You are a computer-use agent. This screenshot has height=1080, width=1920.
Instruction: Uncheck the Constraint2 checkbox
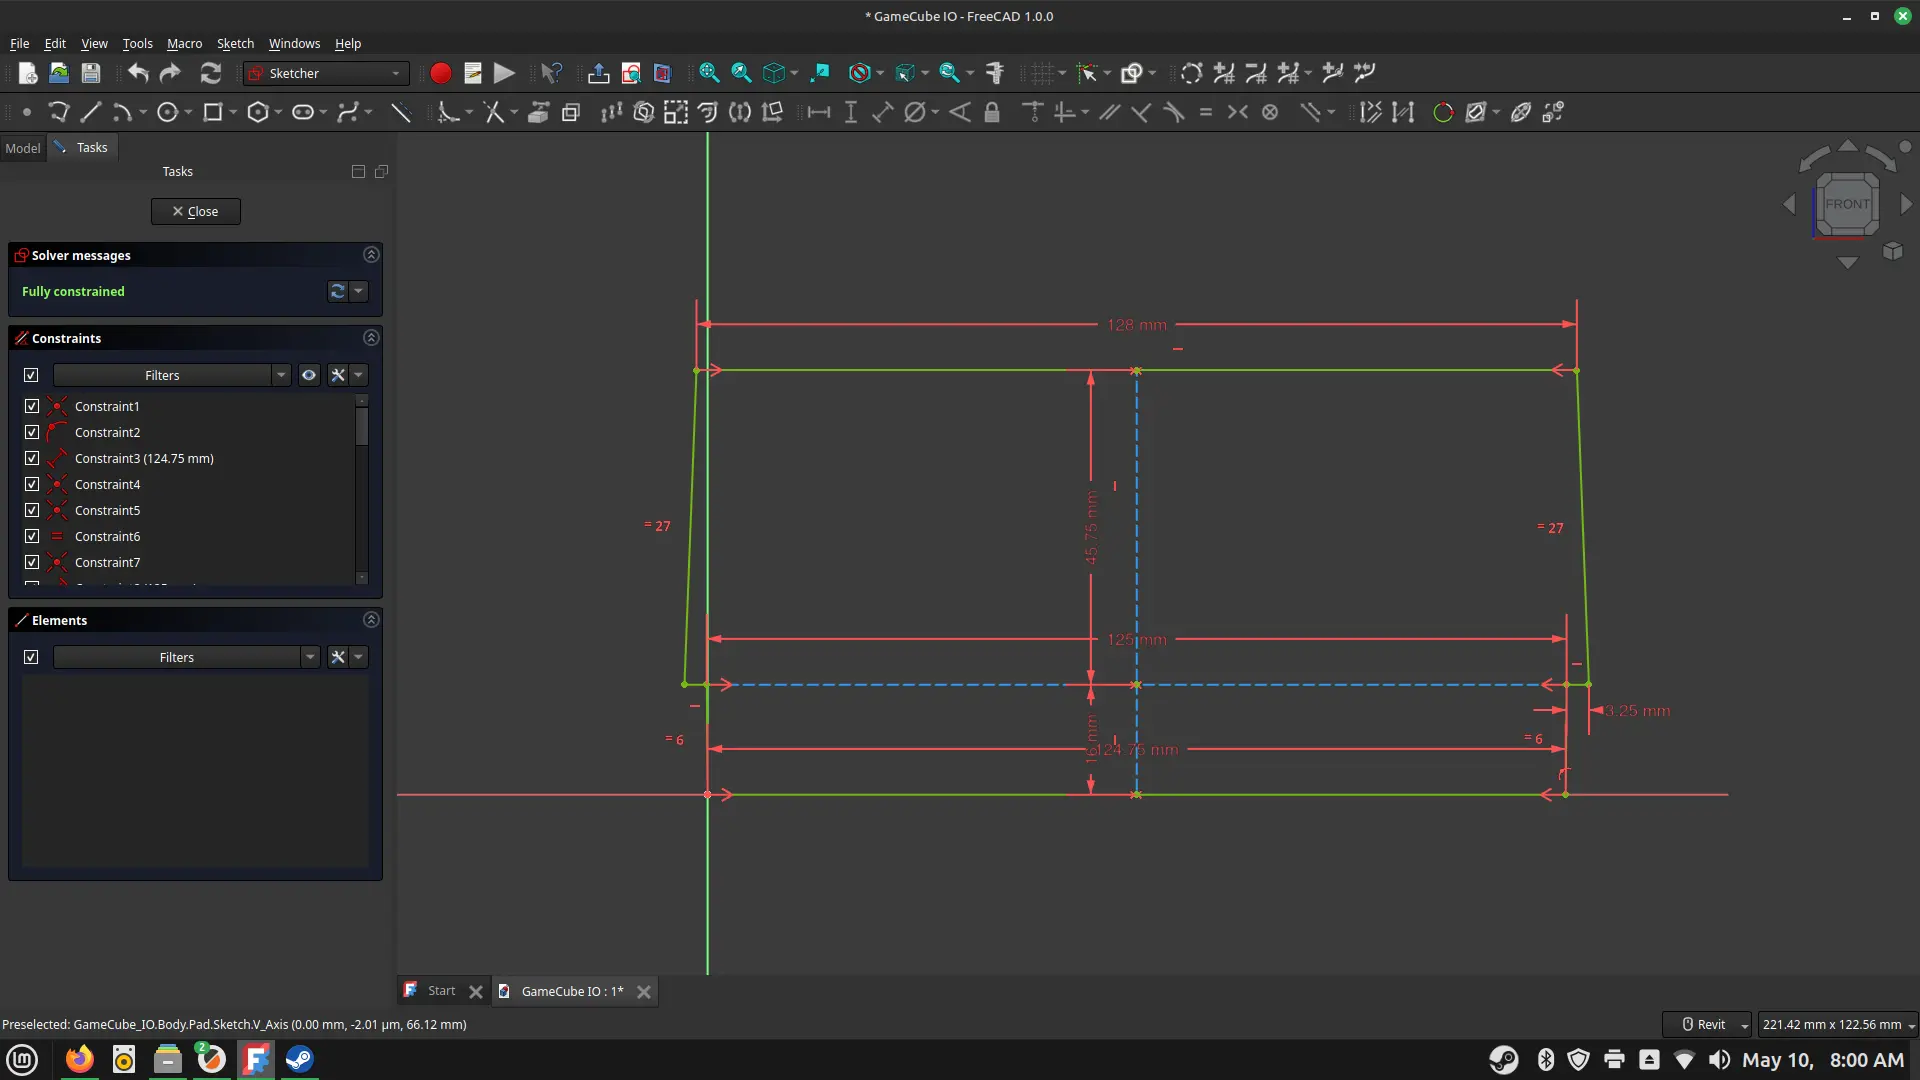point(32,432)
